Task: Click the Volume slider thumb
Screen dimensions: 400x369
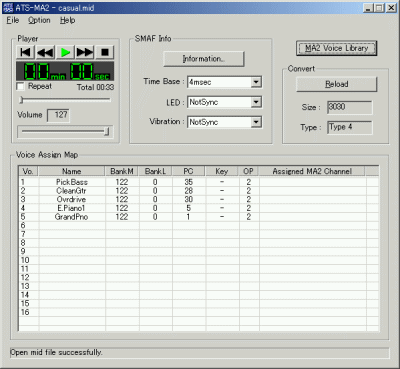Action: 107,132
